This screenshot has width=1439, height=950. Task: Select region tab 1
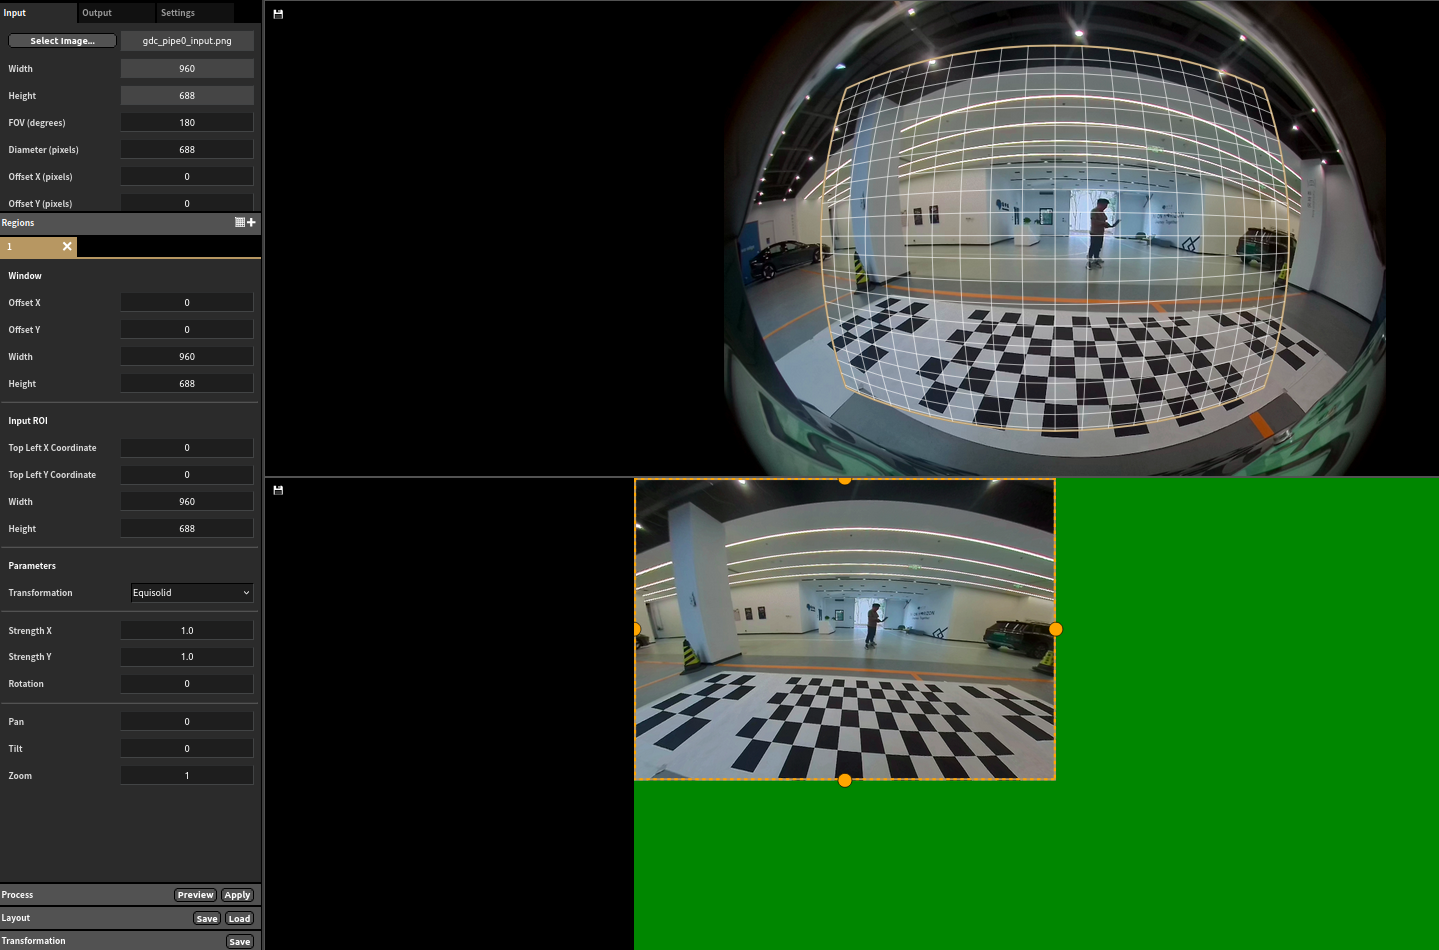point(30,246)
